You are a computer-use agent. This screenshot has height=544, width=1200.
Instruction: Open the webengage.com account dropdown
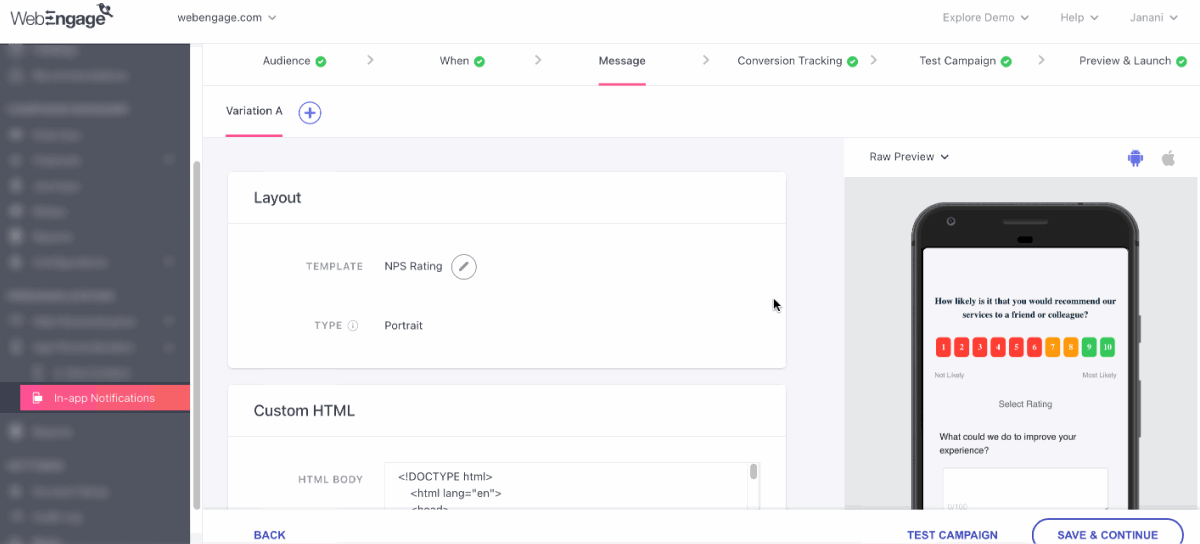[227, 17]
